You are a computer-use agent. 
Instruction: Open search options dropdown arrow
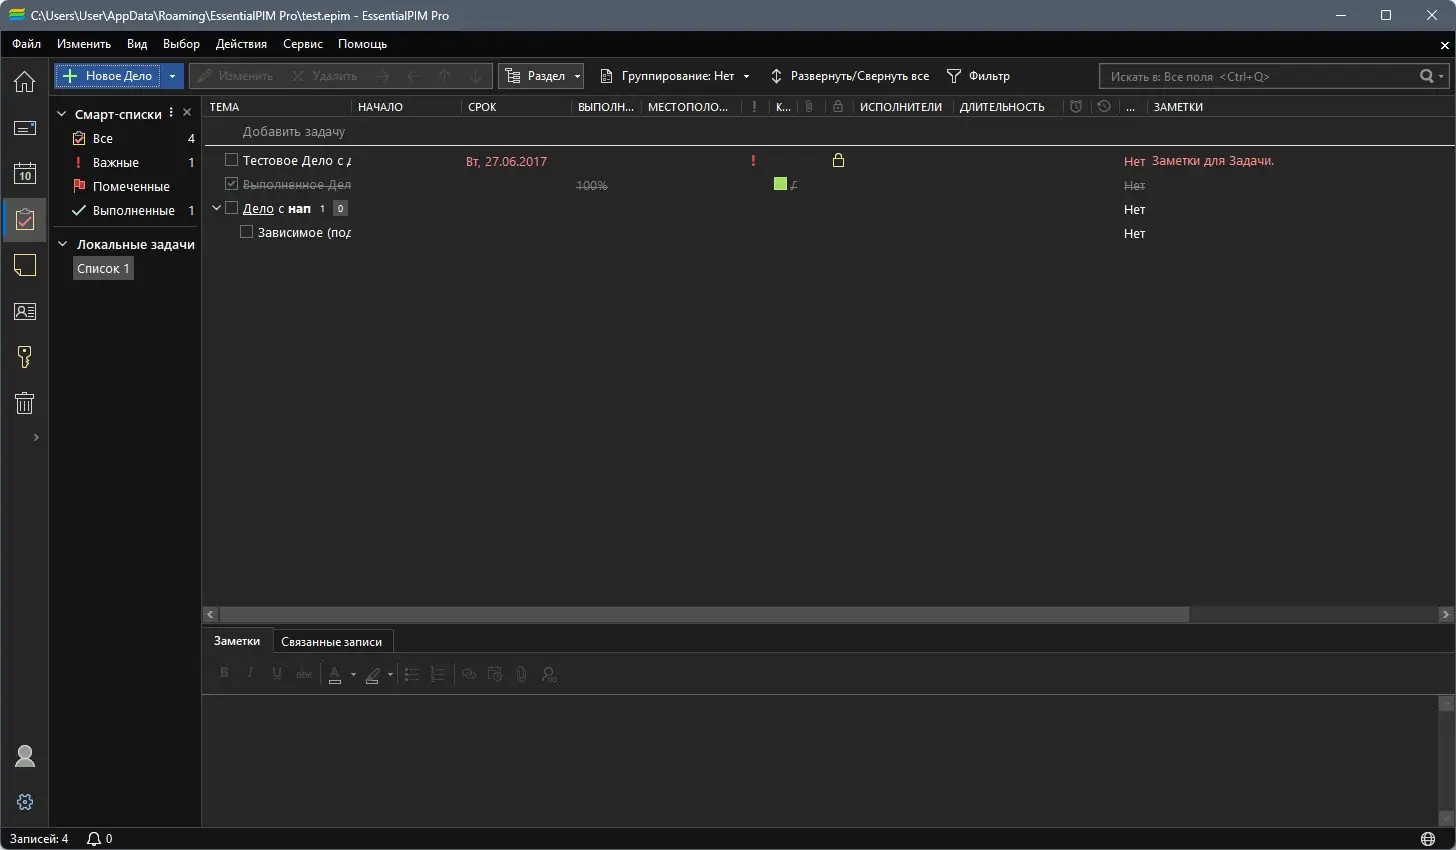click(1442, 76)
